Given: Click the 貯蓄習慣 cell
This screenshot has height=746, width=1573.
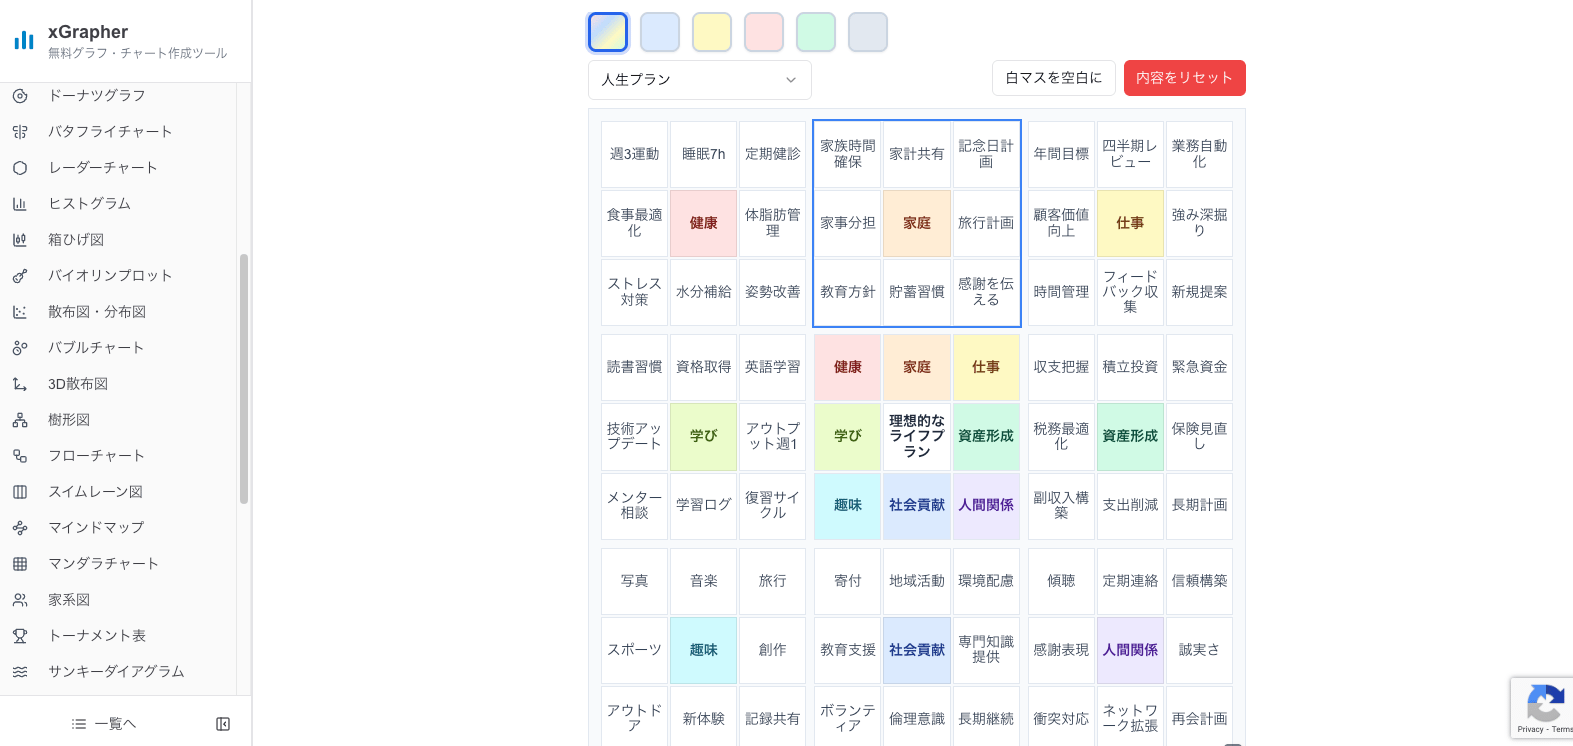Looking at the screenshot, I should pyautogui.click(x=917, y=292).
